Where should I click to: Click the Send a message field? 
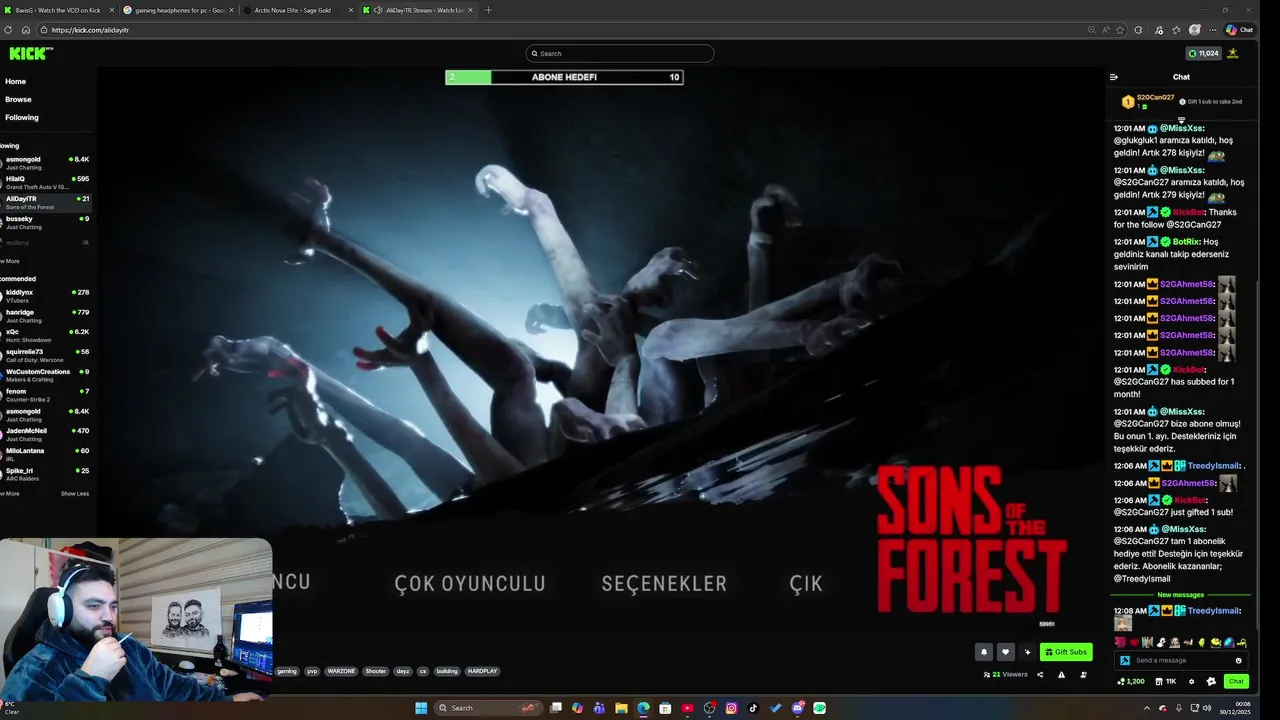click(1181, 660)
